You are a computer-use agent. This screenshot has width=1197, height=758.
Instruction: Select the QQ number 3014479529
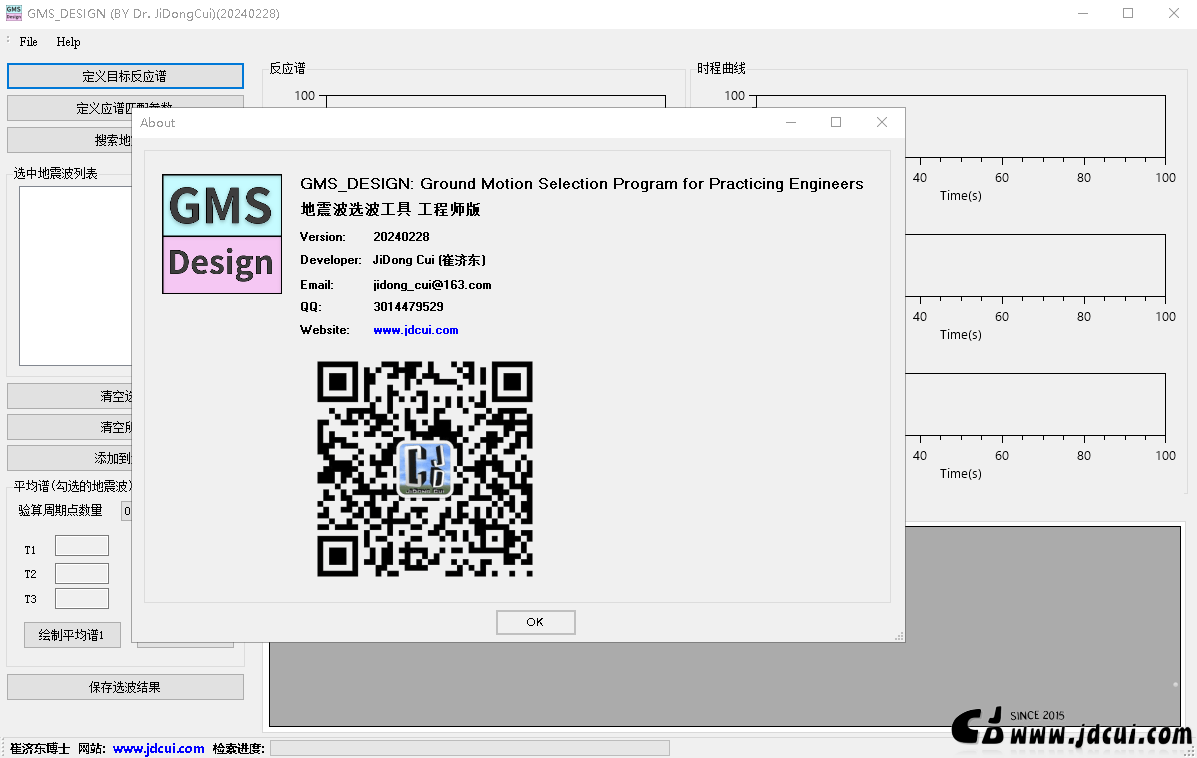pos(408,307)
